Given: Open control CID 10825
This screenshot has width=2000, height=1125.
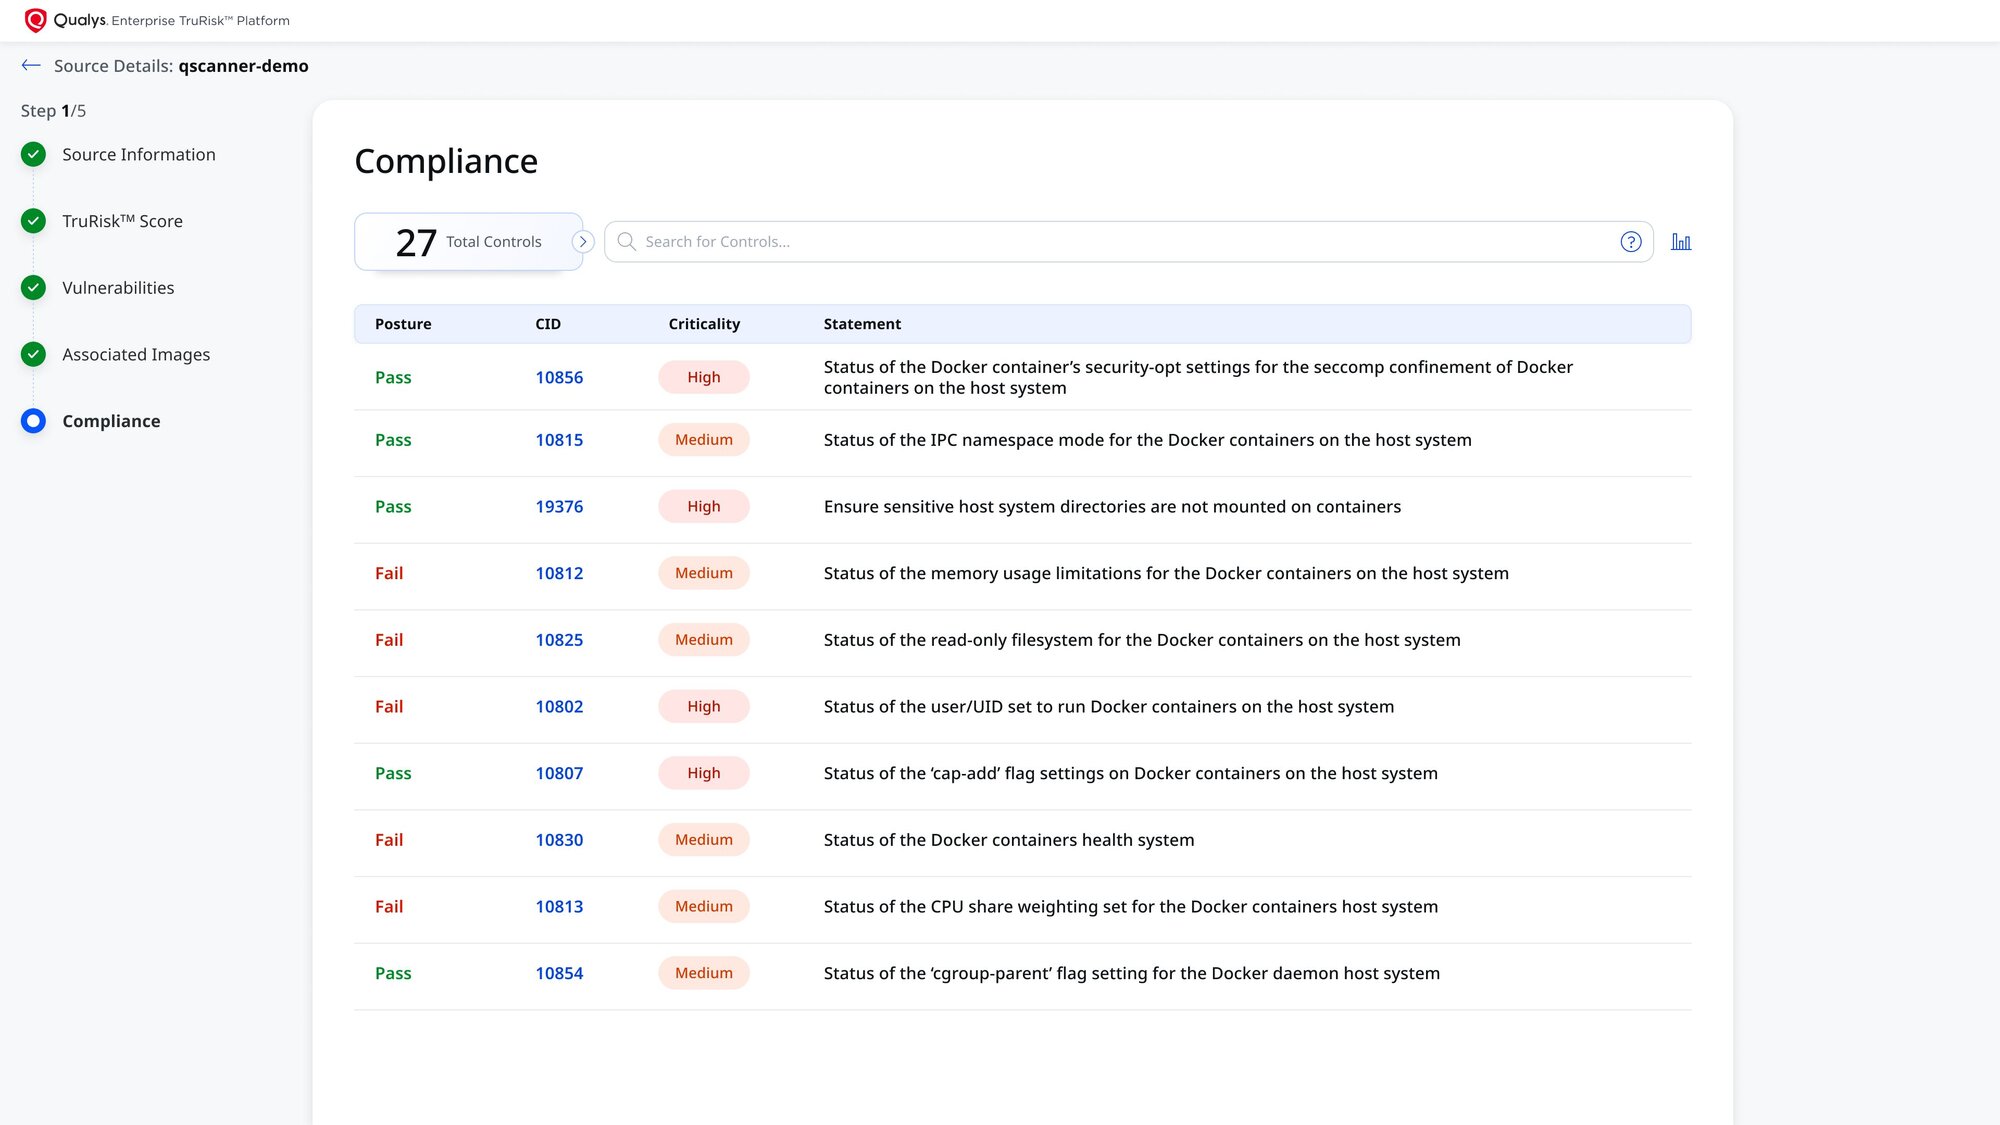Looking at the screenshot, I should coord(559,640).
